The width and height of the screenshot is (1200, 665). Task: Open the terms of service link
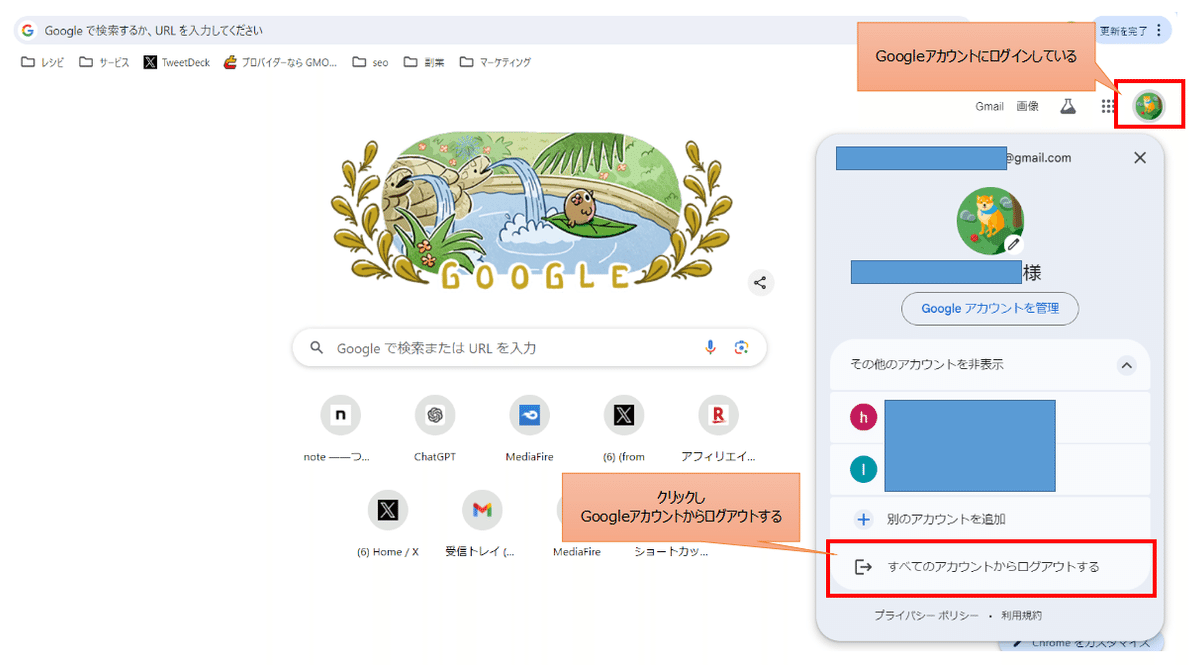[x=1020, y=616]
